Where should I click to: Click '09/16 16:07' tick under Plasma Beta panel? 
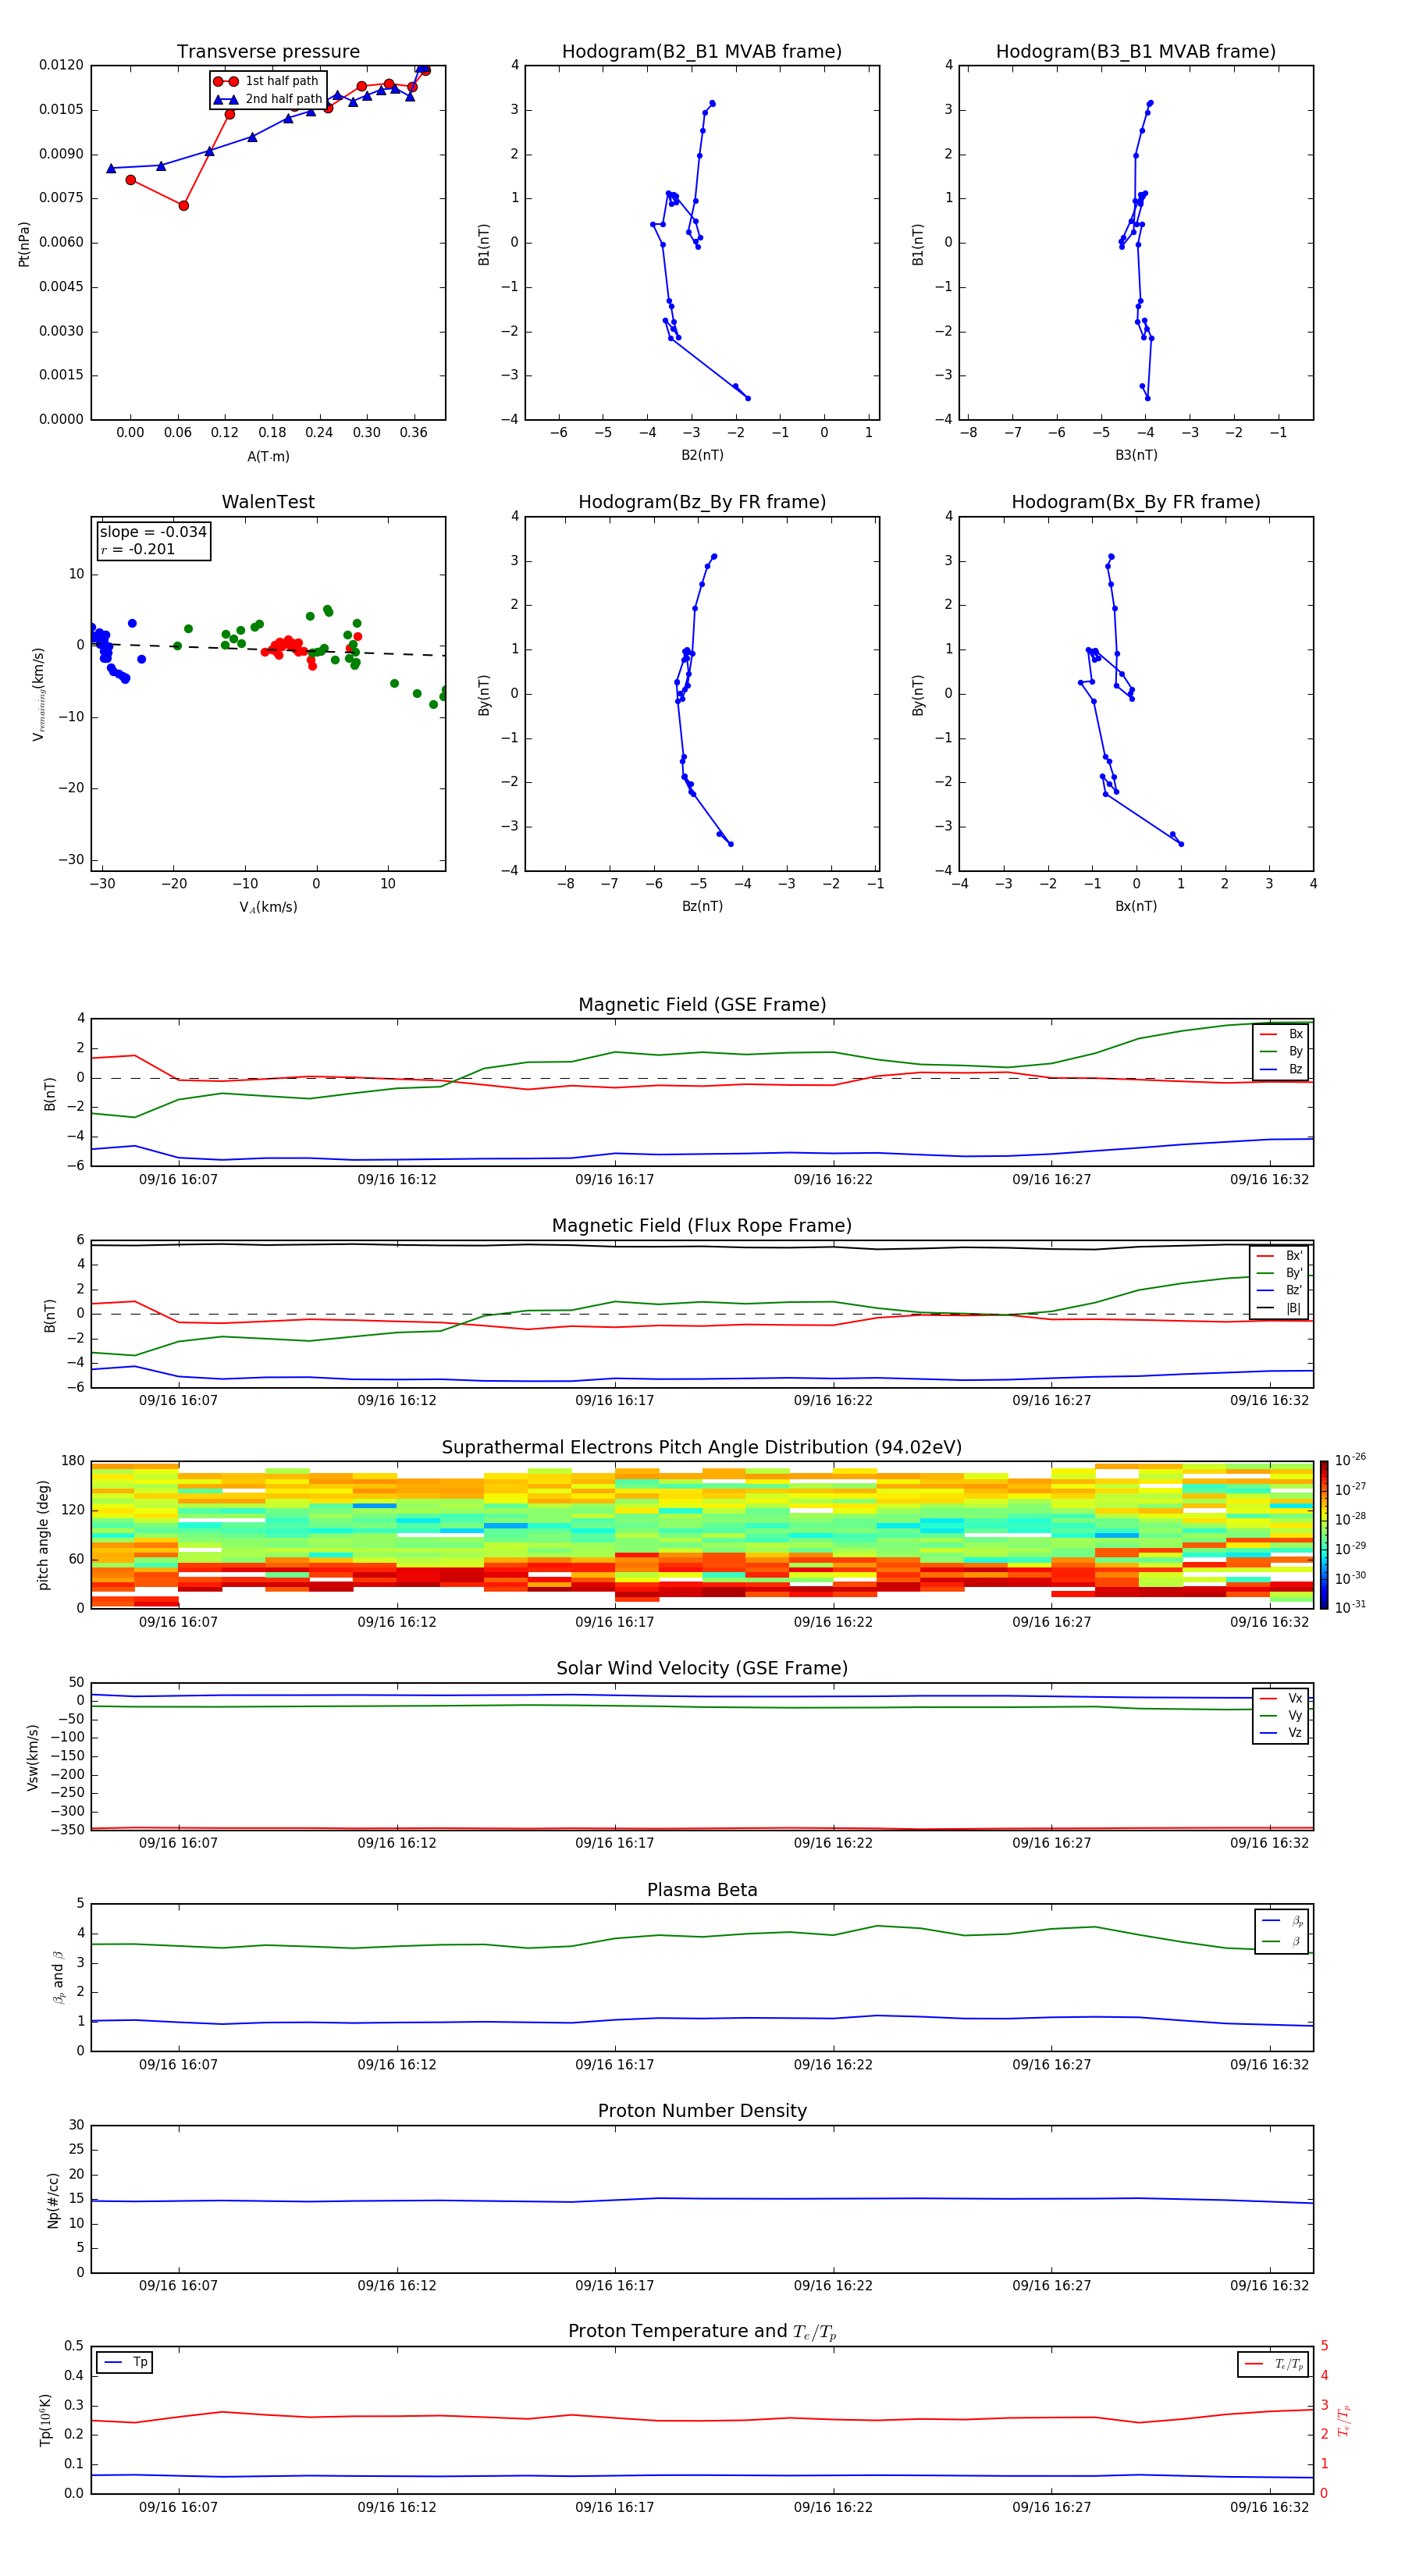coord(178,2065)
